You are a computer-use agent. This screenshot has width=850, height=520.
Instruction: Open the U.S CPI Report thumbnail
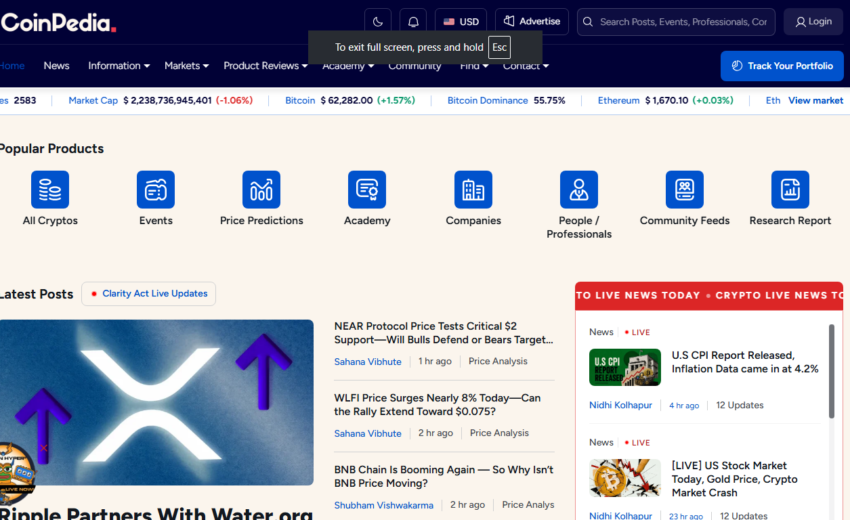(x=625, y=367)
